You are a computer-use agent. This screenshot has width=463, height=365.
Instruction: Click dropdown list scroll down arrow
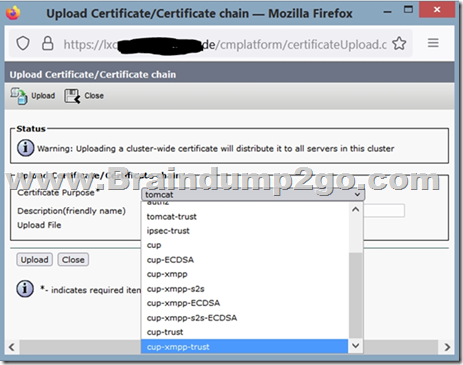point(355,346)
